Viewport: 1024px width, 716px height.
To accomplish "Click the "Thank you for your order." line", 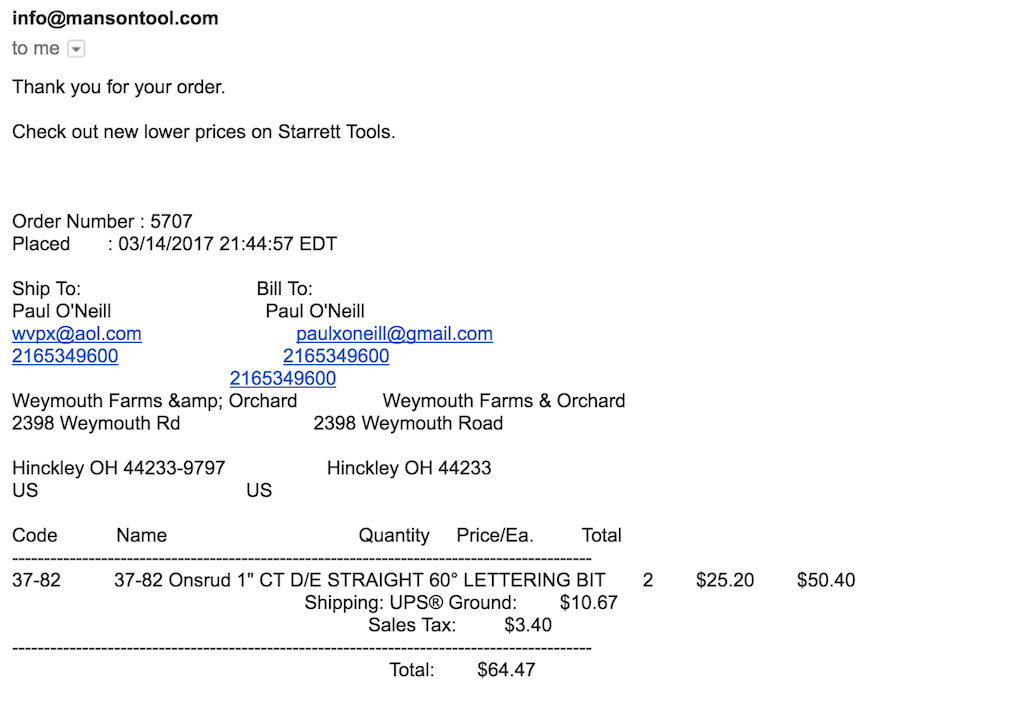I will point(119,87).
